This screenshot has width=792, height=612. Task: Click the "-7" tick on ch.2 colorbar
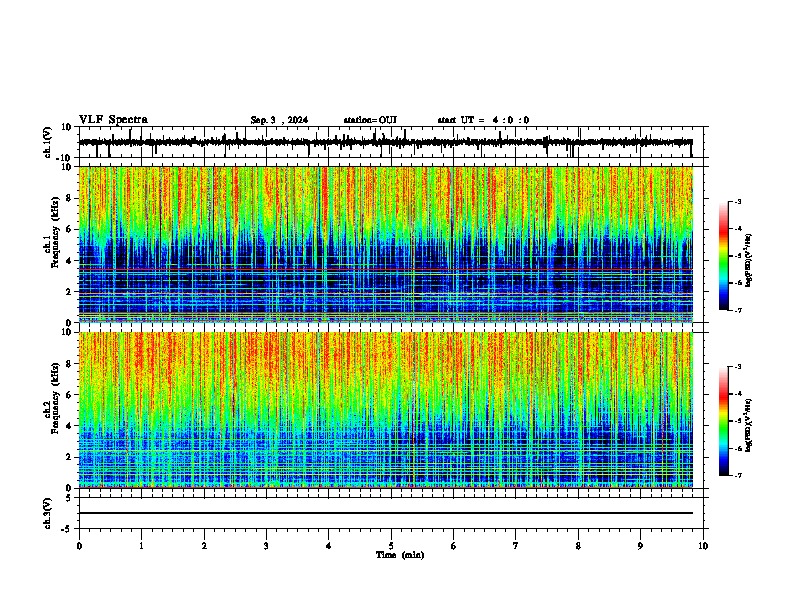[737, 475]
